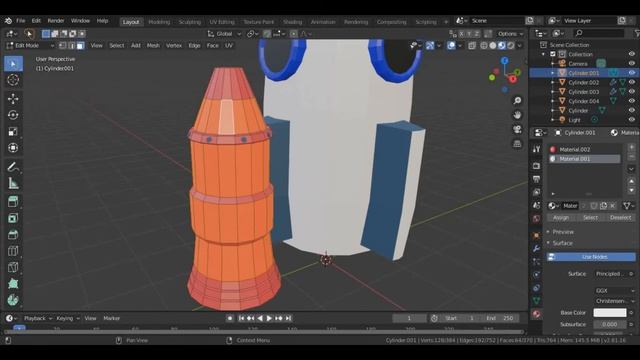This screenshot has width=640, height=360.
Task: Click the outliner search field
Action: 599,33
